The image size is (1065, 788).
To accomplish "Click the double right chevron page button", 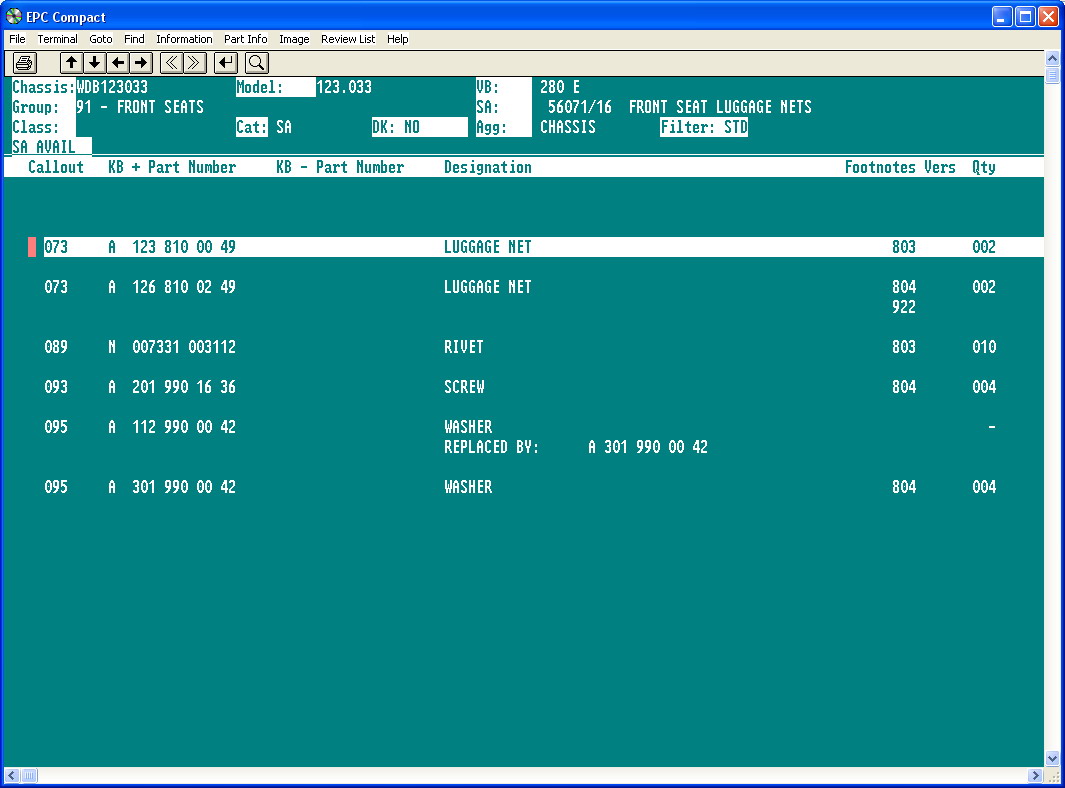I will (194, 63).
